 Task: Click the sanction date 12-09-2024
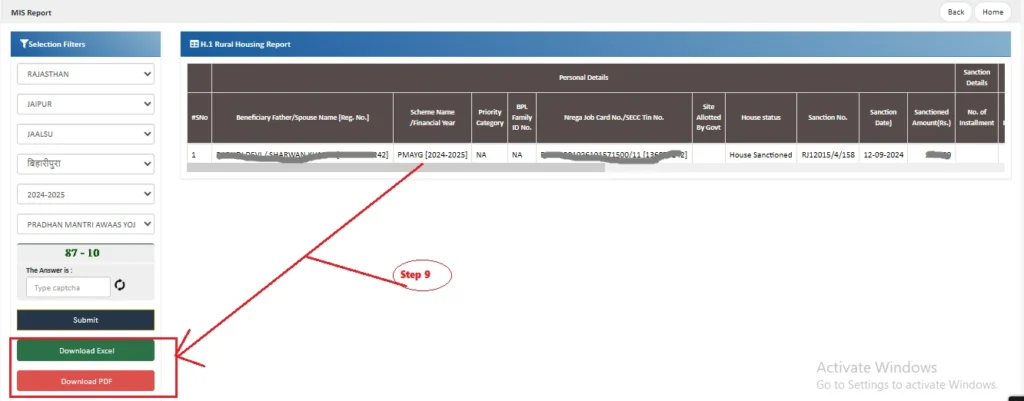click(x=883, y=155)
